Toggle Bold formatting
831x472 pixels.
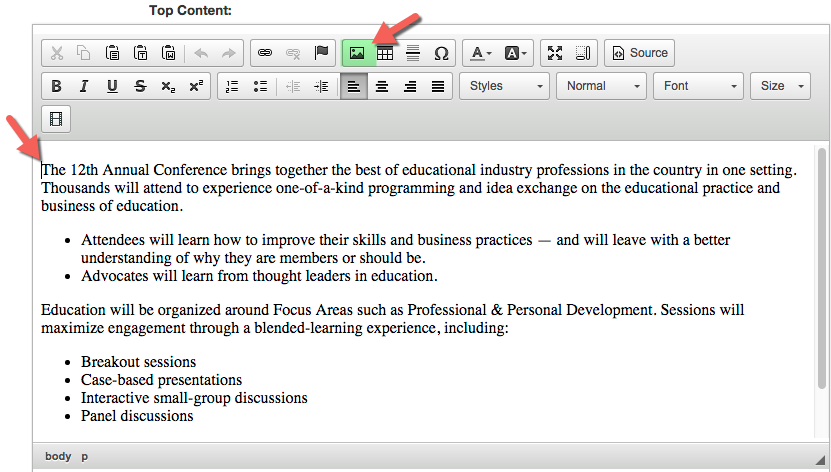pos(56,86)
